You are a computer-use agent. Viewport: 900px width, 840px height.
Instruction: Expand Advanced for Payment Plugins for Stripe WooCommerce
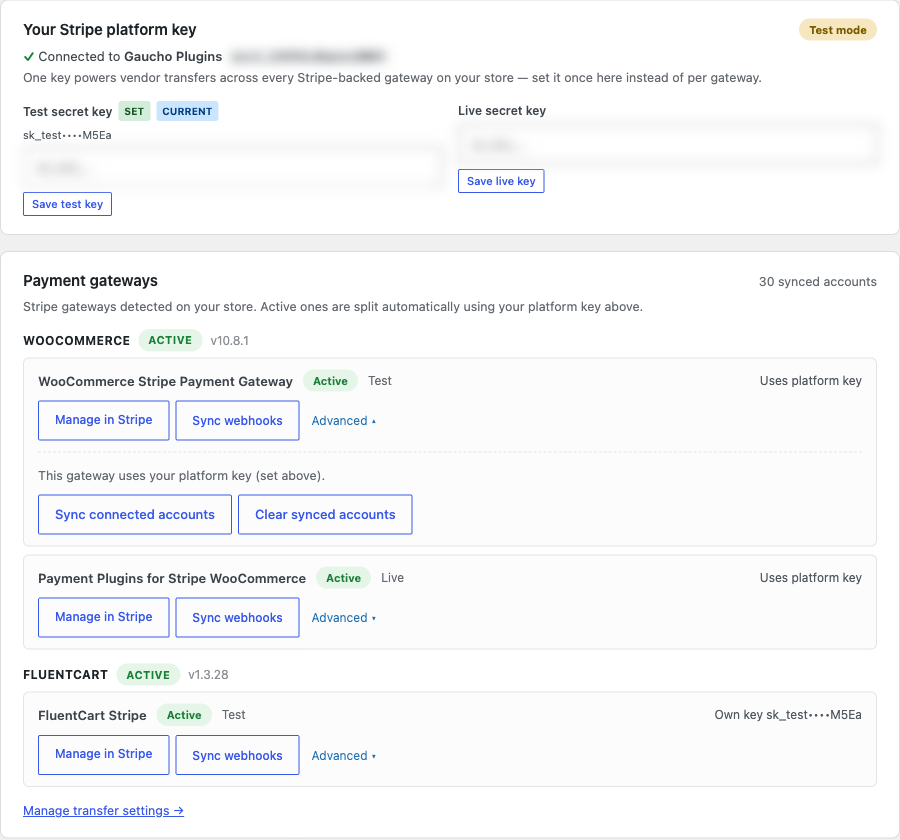point(343,618)
